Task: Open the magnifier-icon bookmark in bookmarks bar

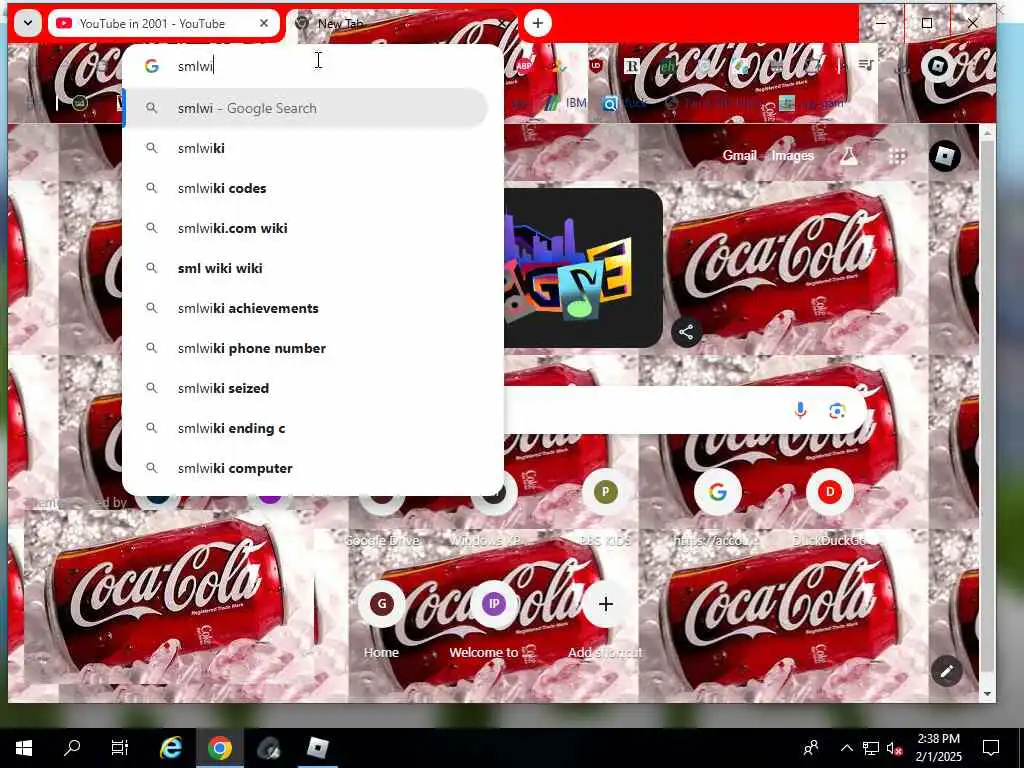Action: pos(610,103)
